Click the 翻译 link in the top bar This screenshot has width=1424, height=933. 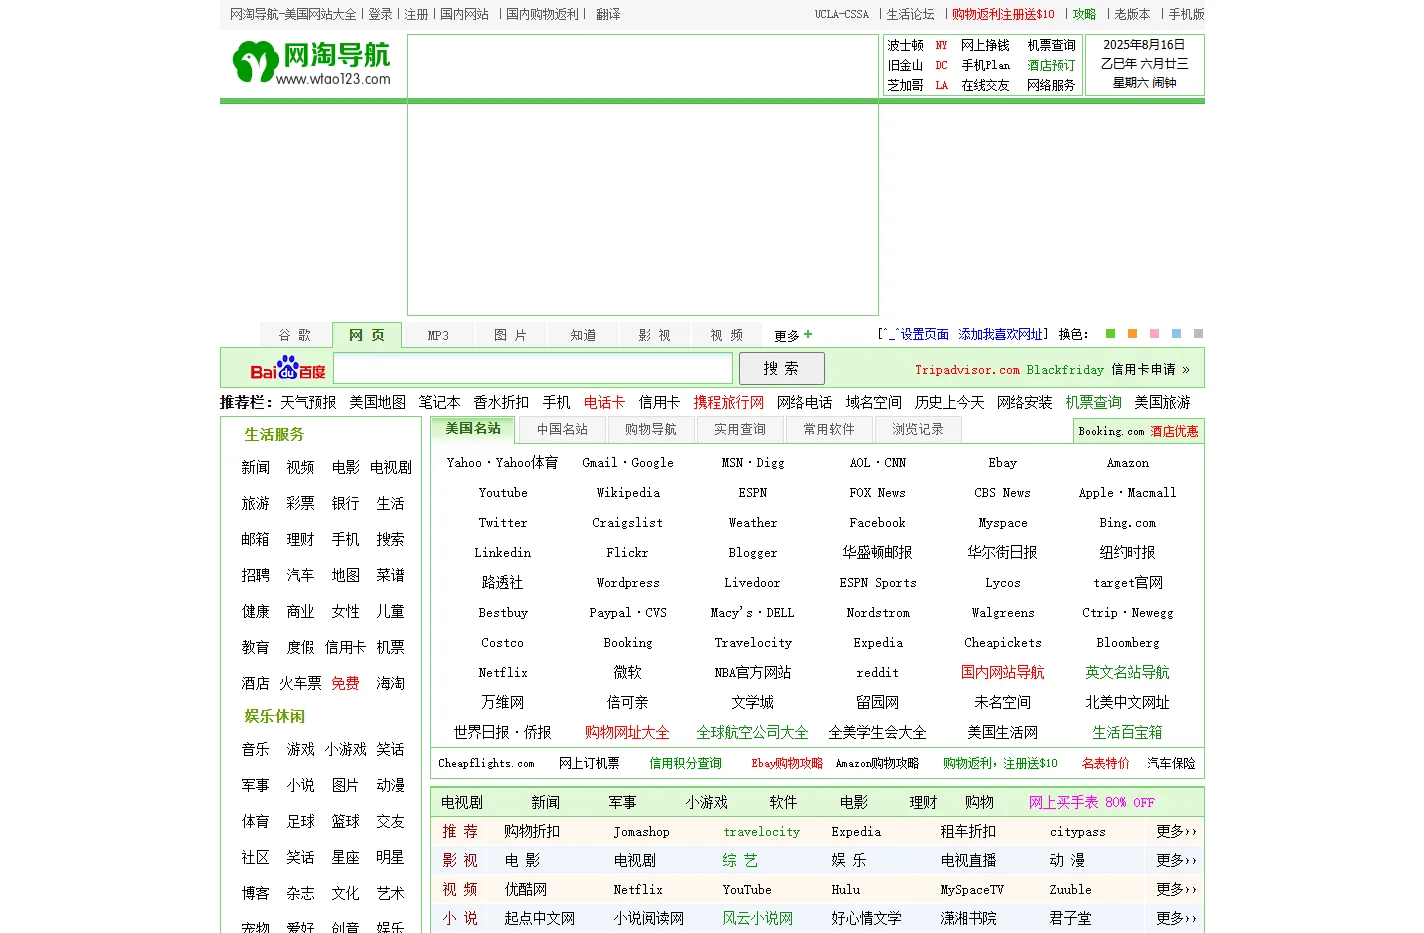click(608, 14)
